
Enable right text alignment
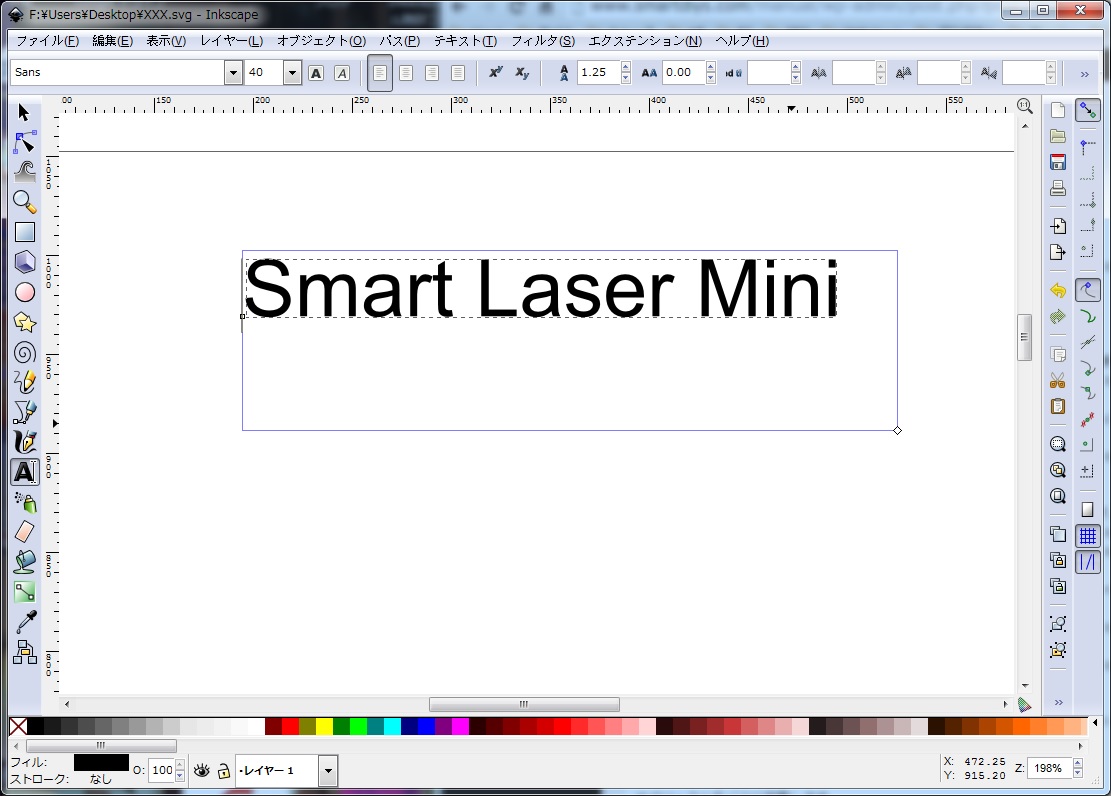coord(432,73)
